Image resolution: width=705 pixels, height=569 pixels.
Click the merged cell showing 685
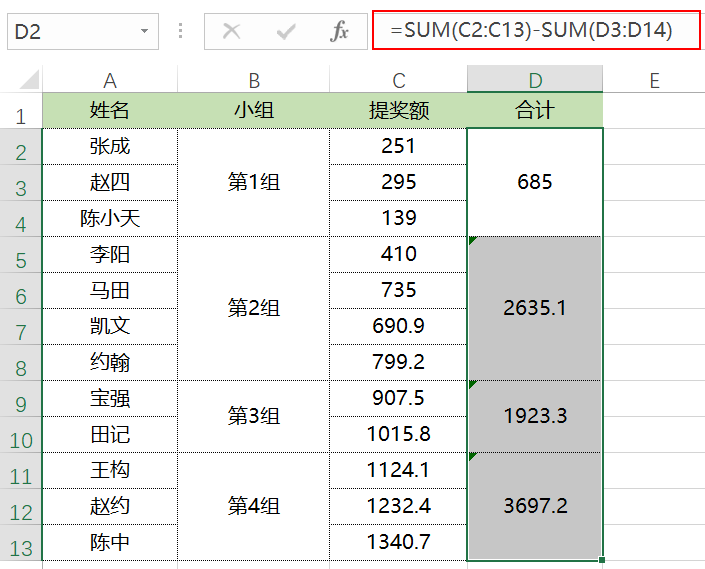535,182
